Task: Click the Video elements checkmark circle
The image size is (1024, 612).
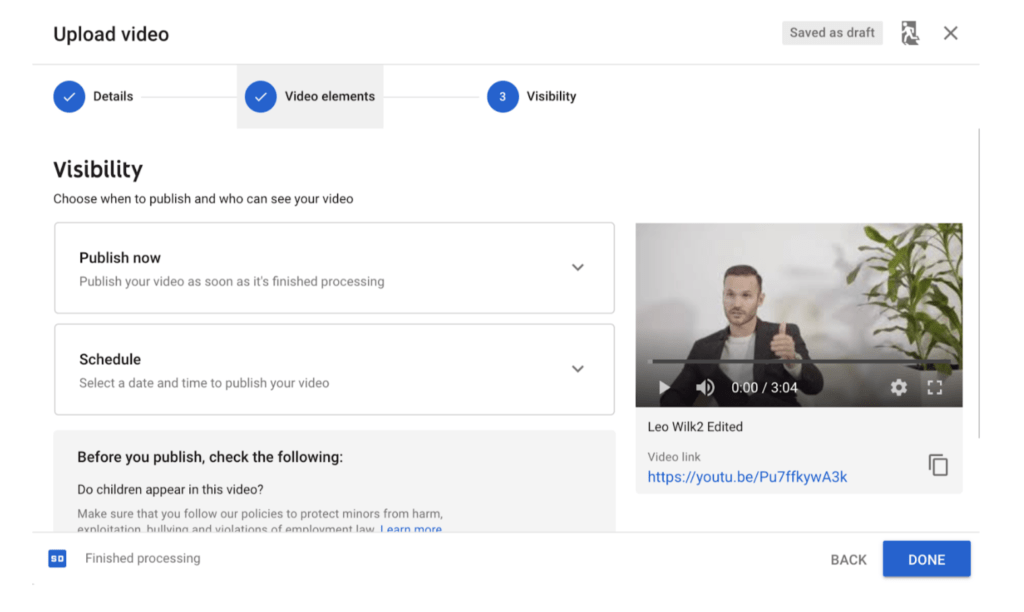Action: (260, 97)
